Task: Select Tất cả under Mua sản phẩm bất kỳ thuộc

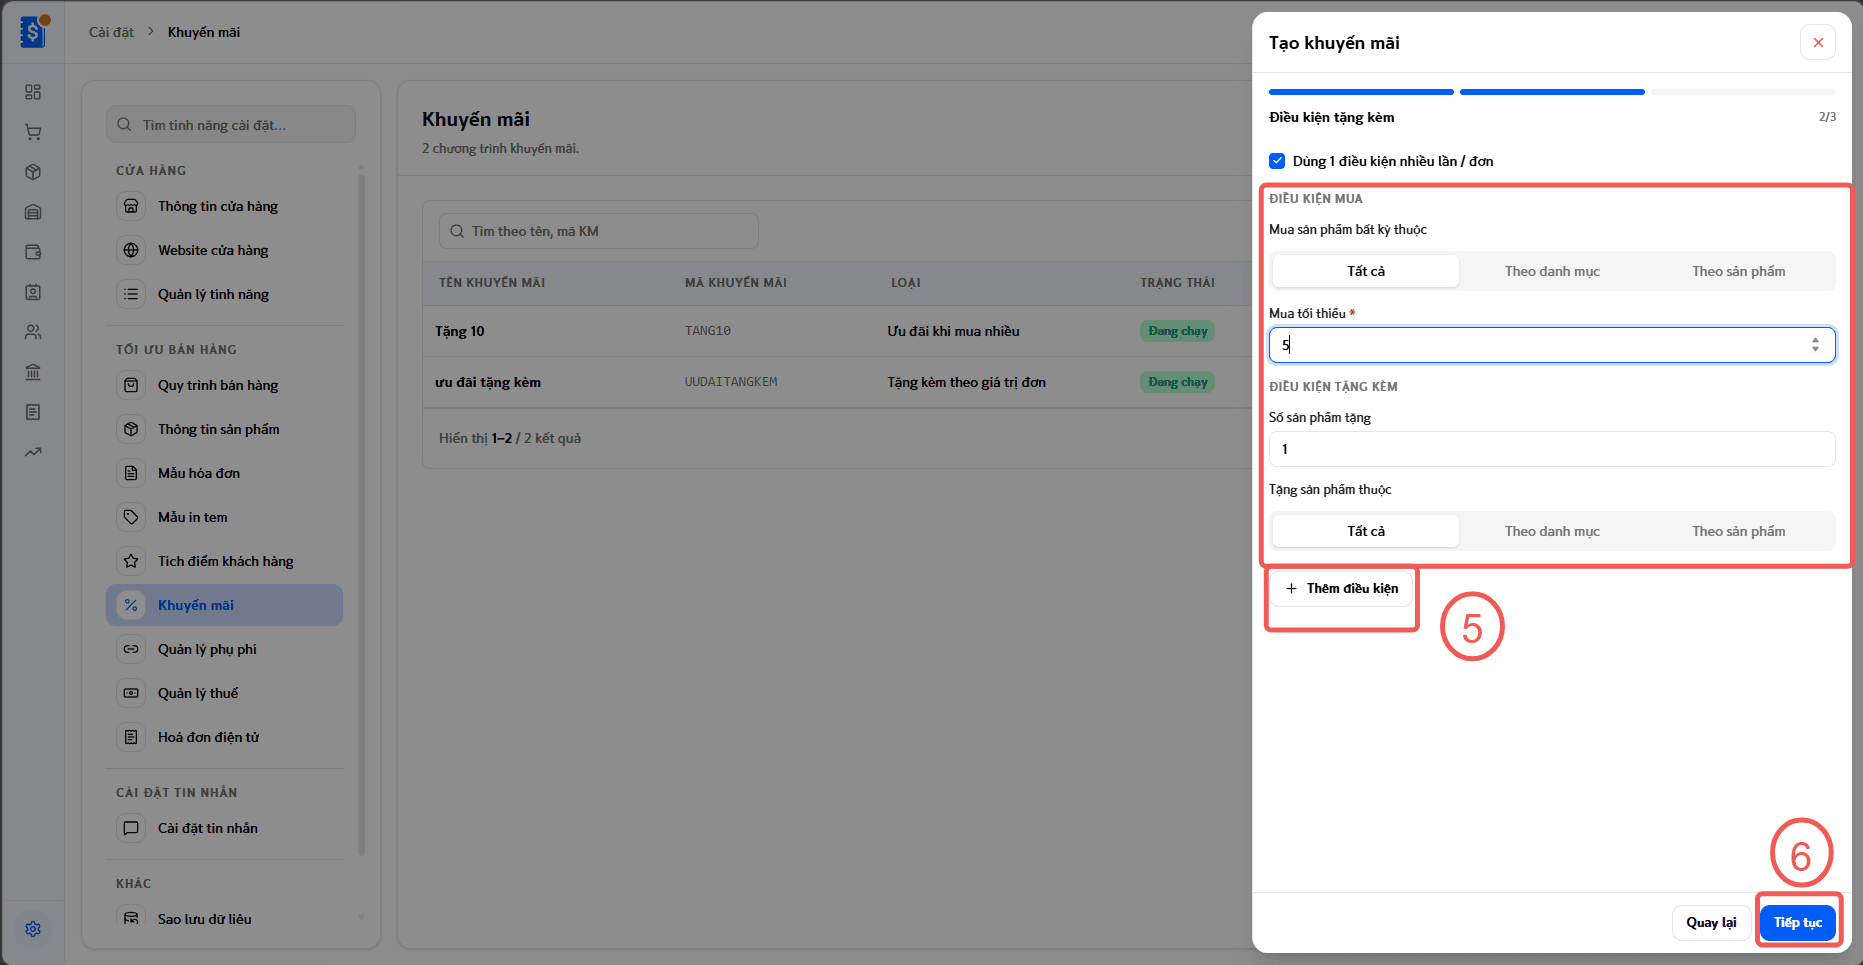Action: pos(1365,271)
